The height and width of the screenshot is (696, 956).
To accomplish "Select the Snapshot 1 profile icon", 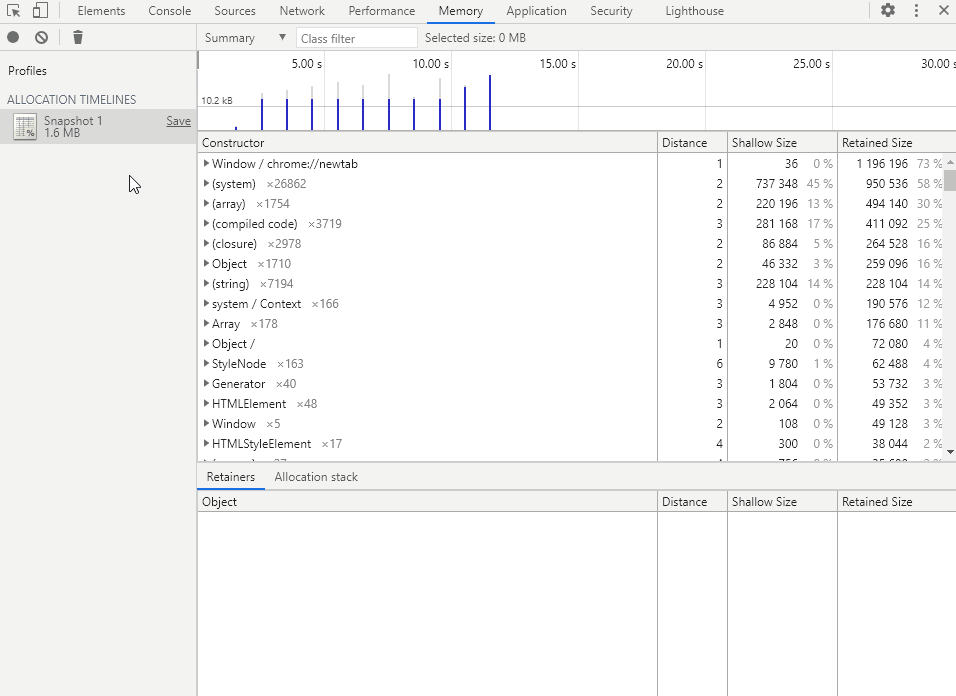I will coord(25,127).
